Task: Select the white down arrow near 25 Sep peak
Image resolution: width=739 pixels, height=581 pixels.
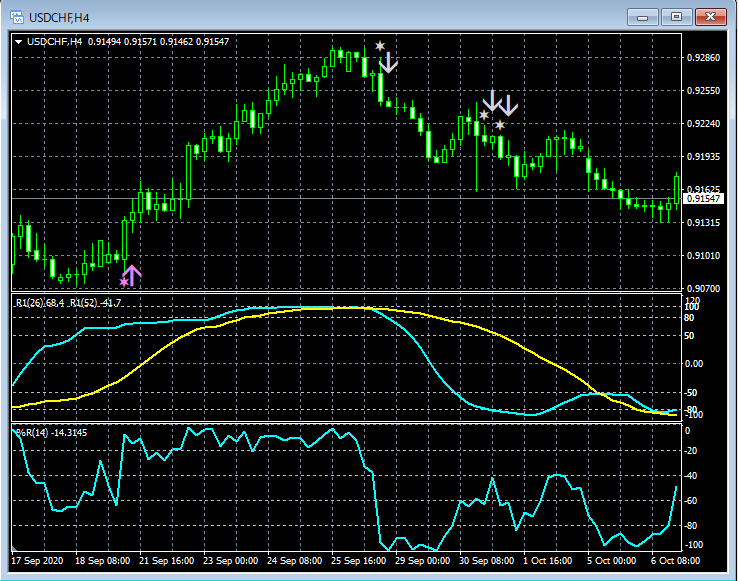Action: pyautogui.click(x=389, y=63)
